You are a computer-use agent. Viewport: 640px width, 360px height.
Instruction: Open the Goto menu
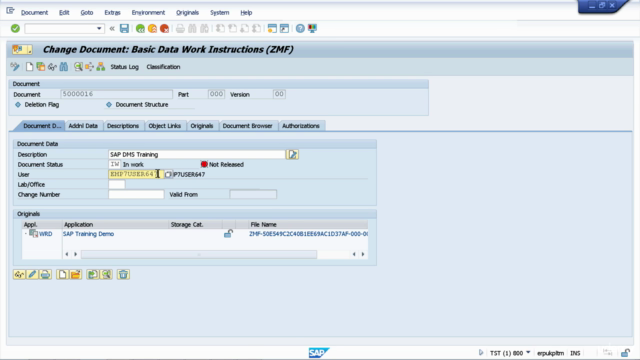pos(87,13)
